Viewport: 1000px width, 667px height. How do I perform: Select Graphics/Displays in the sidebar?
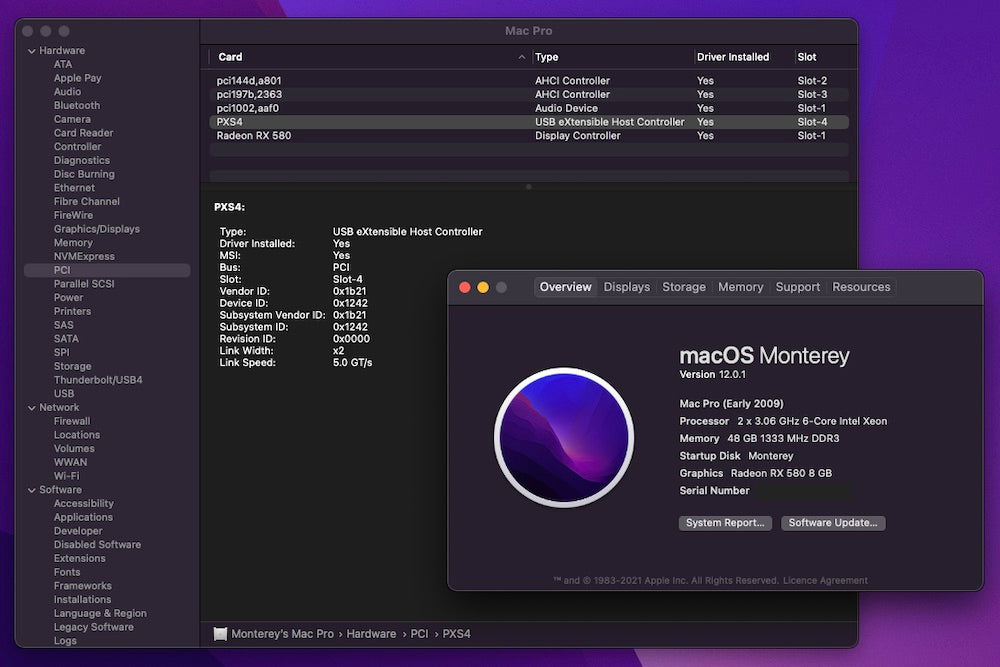click(97, 229)
